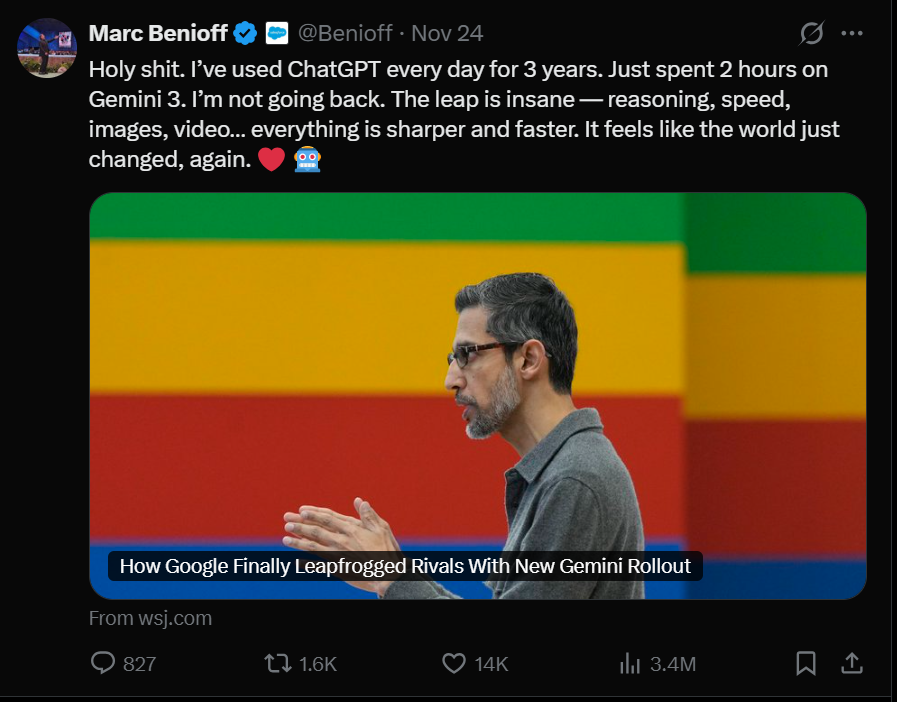Open the @Benioff handle link

click(345, 33)
